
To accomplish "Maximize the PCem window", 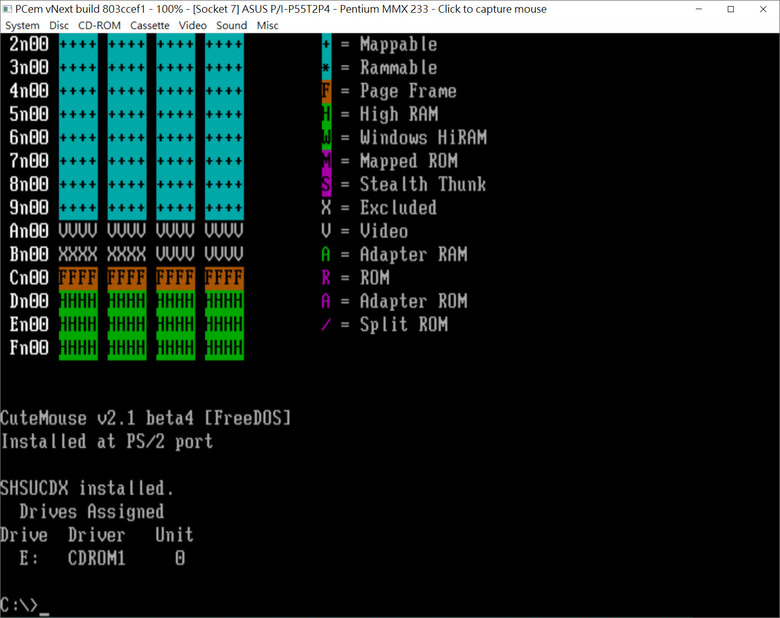I will click(731, 9).
